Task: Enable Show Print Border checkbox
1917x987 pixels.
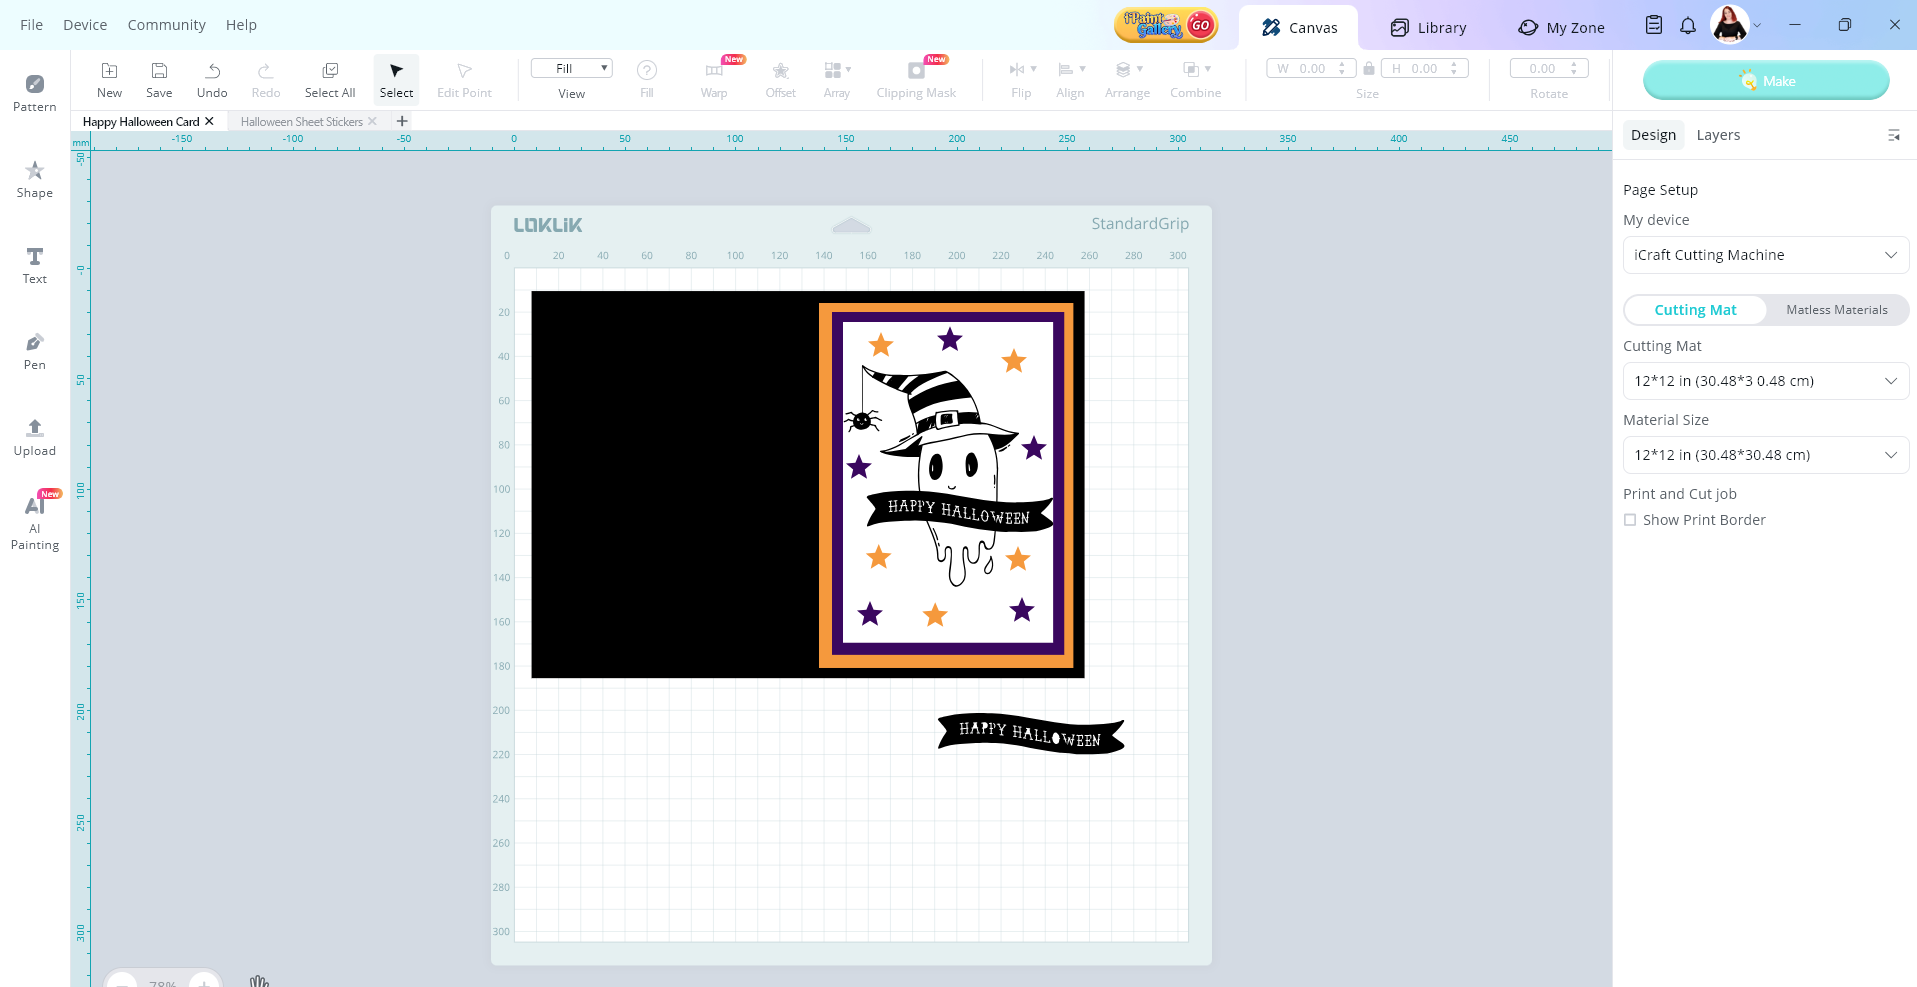Action: click(x=1630, y=520)
